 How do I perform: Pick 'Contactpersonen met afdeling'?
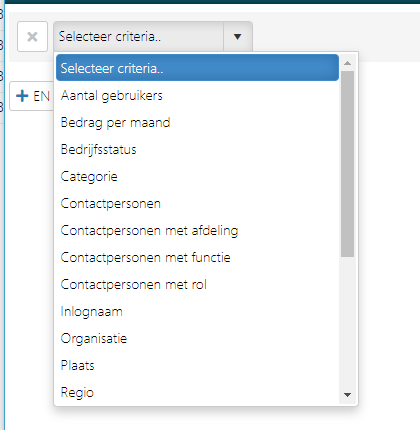coord(197,231)
